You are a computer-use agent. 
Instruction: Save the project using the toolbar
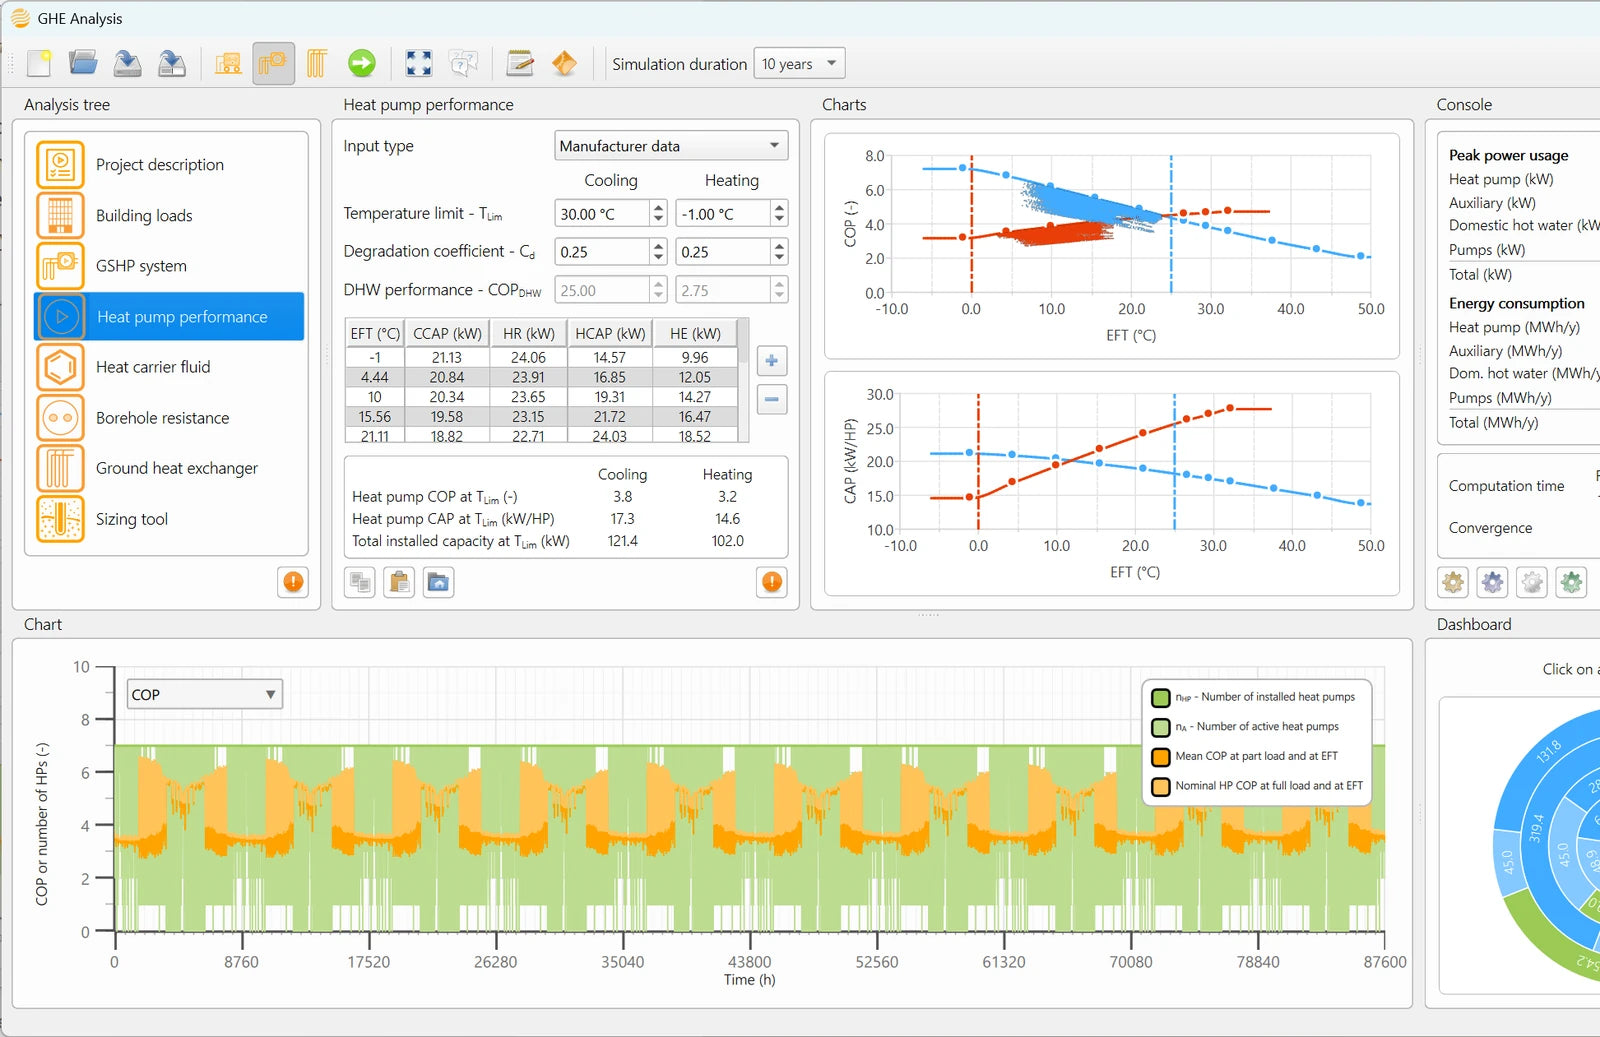pos(127,64)
